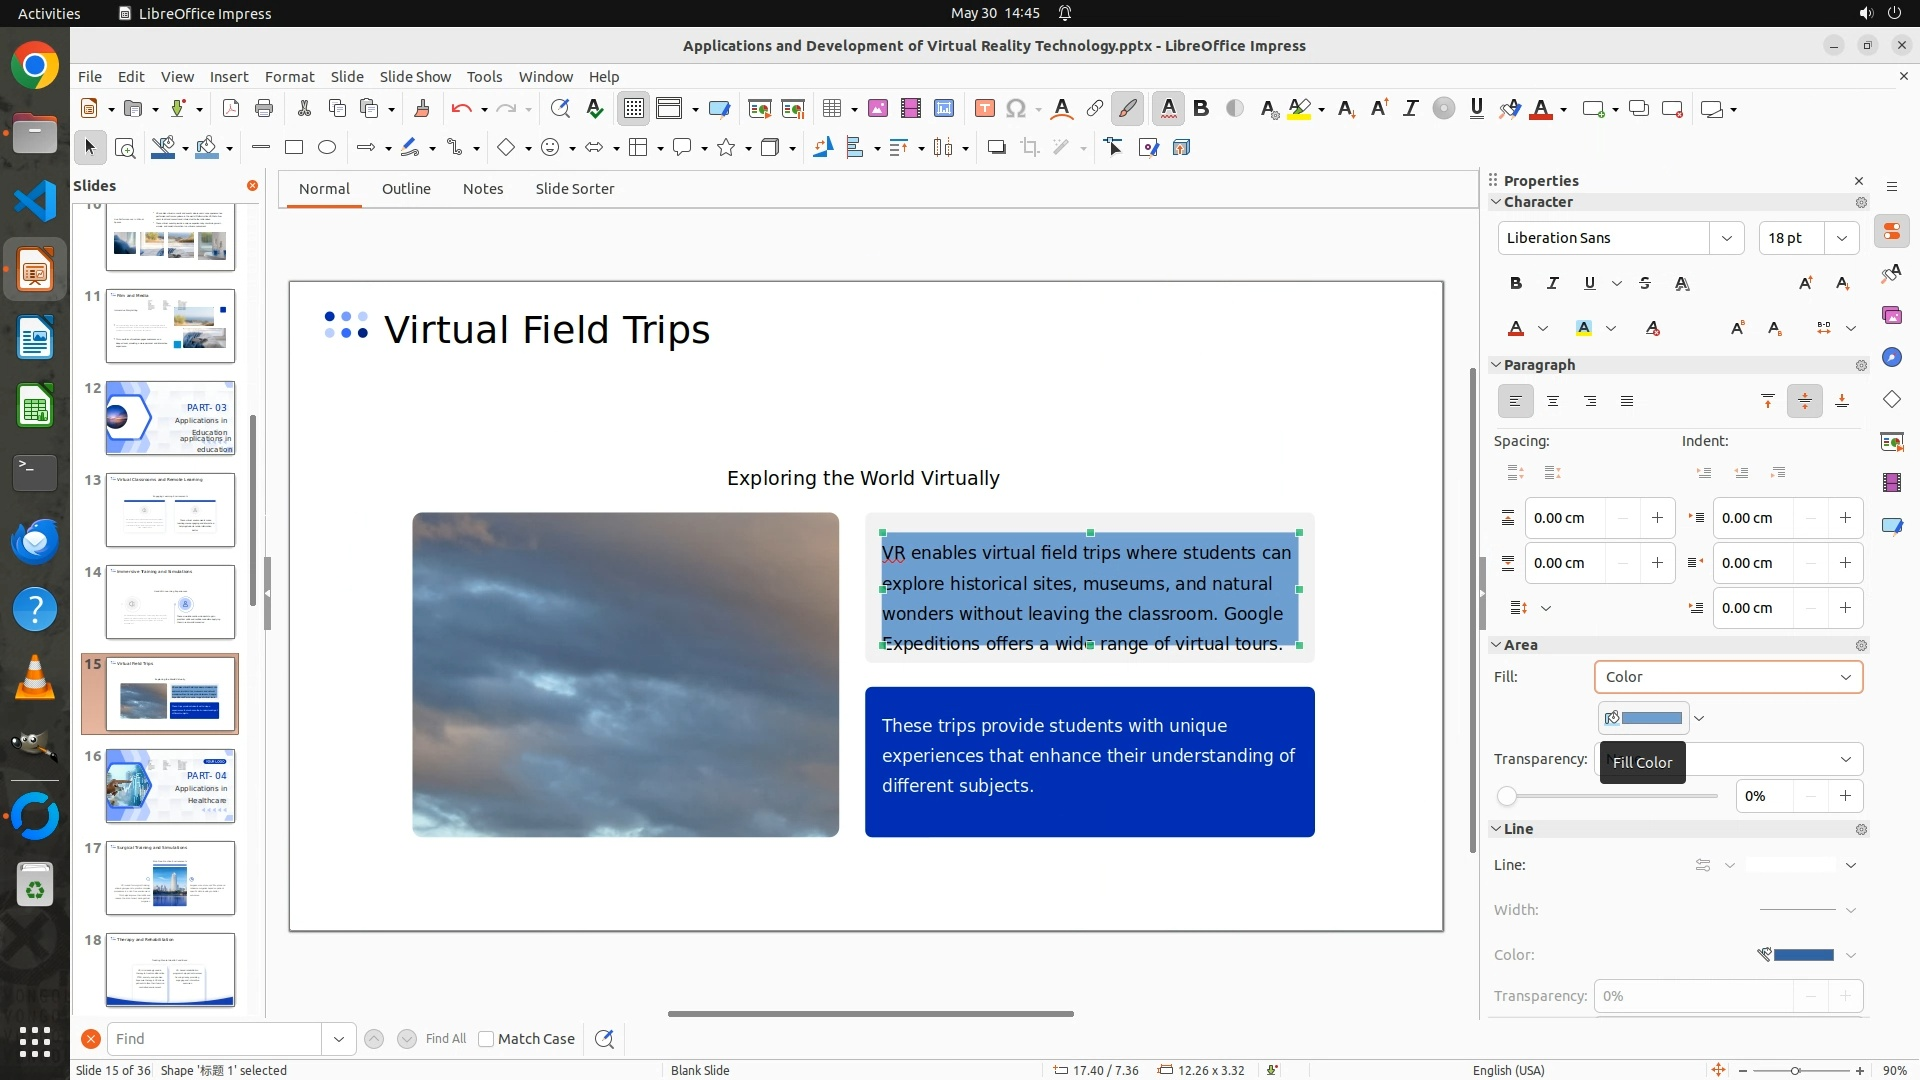
Task: Select slide 16 thumbnail in panel
Action: coord(170,786)
